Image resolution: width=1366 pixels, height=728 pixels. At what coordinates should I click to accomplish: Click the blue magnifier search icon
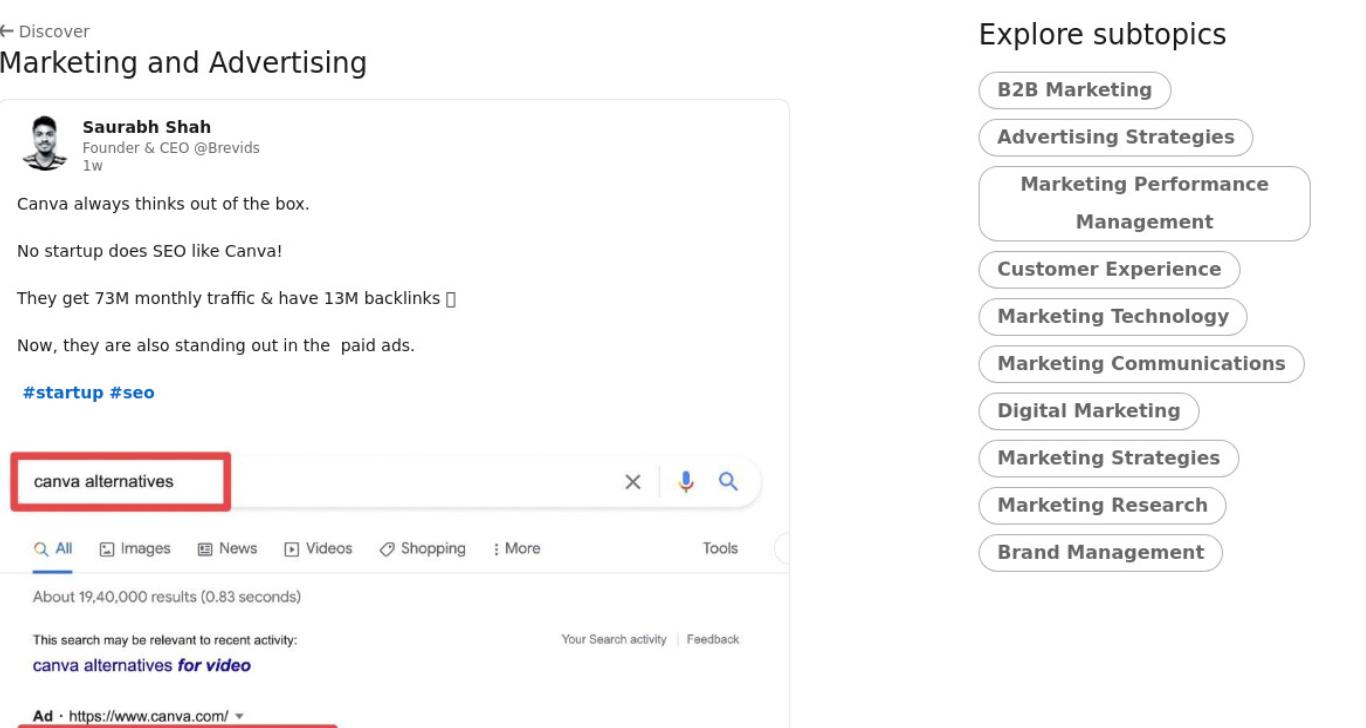[x=729, y=481]
